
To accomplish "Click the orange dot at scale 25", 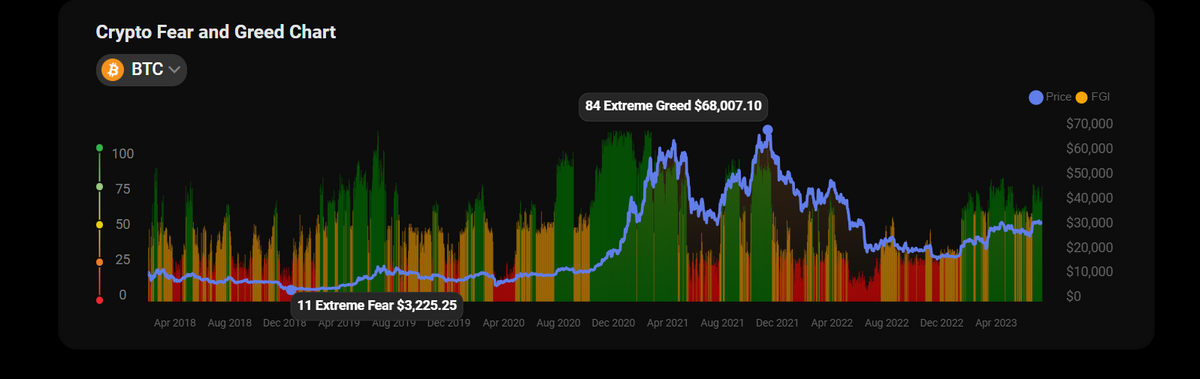I will point(99,262).
